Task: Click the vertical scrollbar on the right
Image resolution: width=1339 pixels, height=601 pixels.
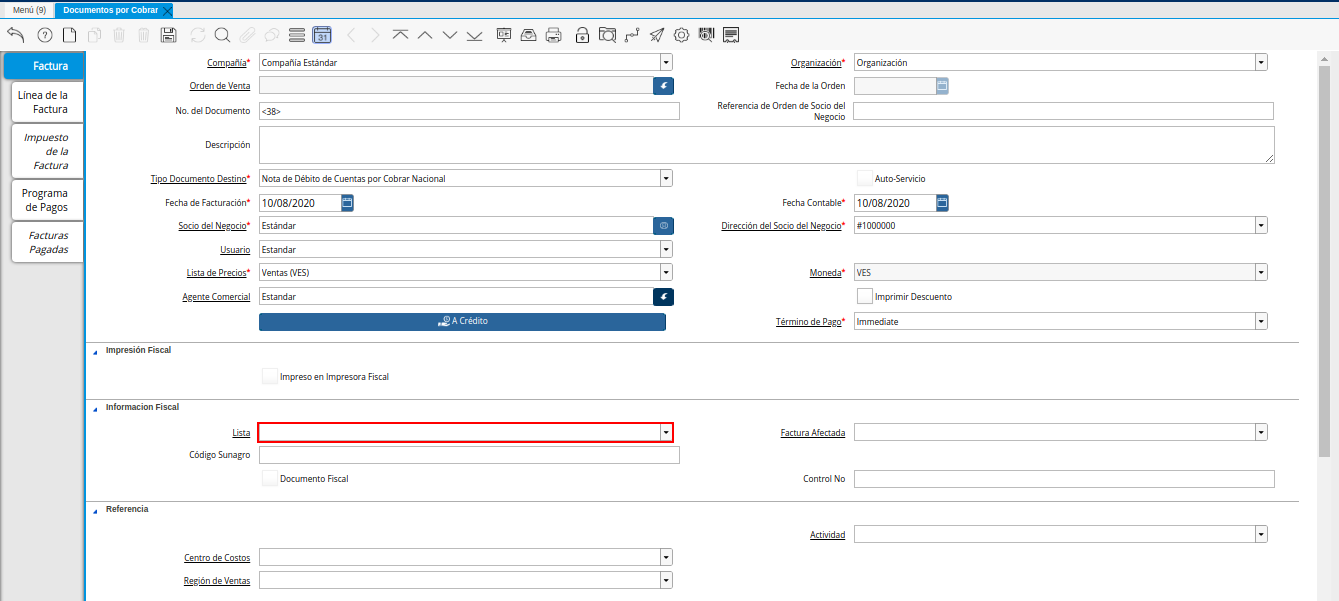Action: 1324,250
